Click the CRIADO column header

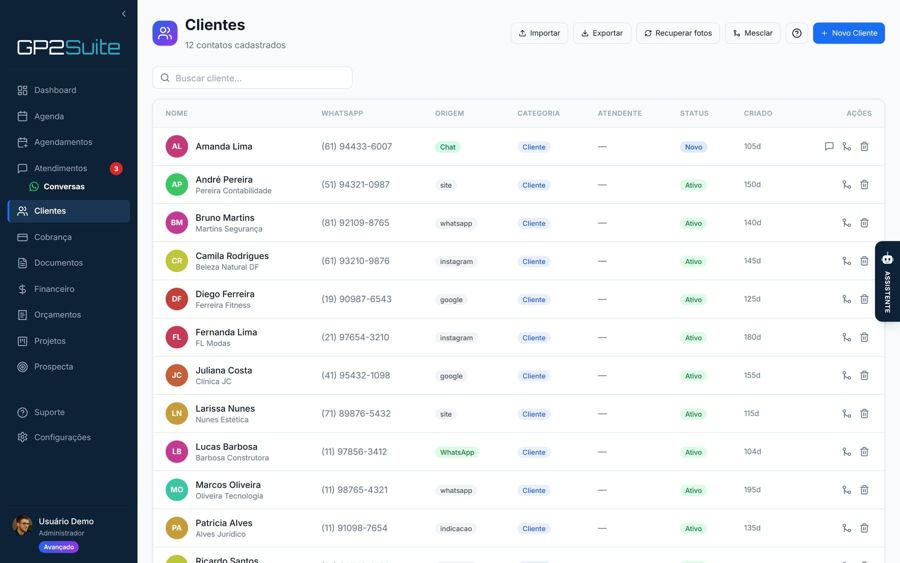[758, 114]
